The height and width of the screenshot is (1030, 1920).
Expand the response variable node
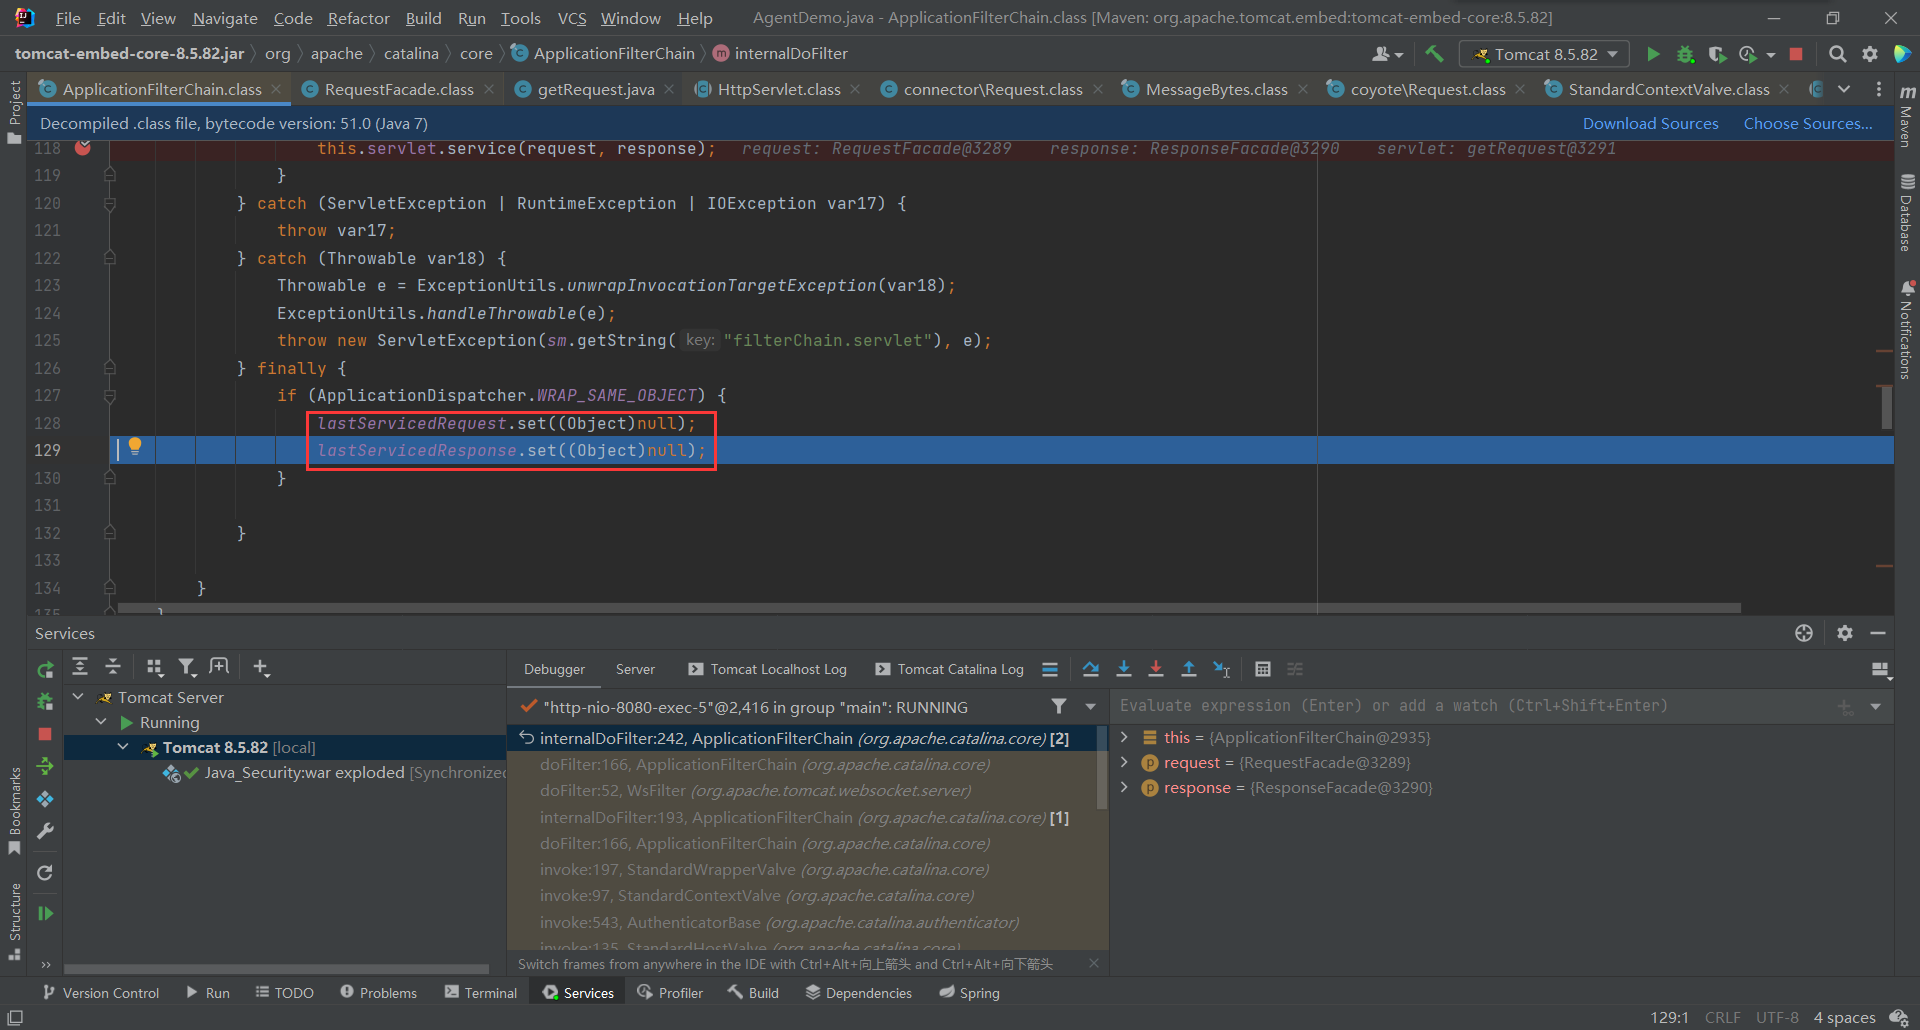pos(1124,787)
